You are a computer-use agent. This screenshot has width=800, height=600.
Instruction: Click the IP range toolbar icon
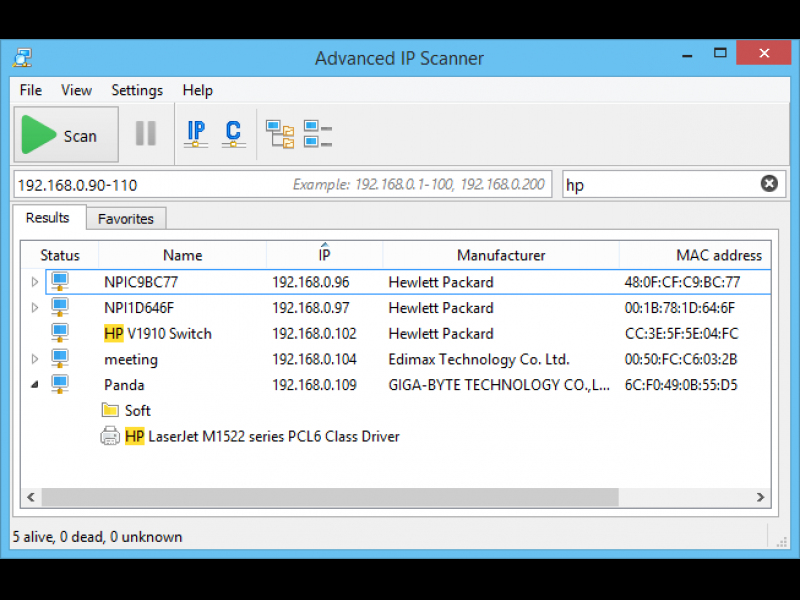[196, 134]
